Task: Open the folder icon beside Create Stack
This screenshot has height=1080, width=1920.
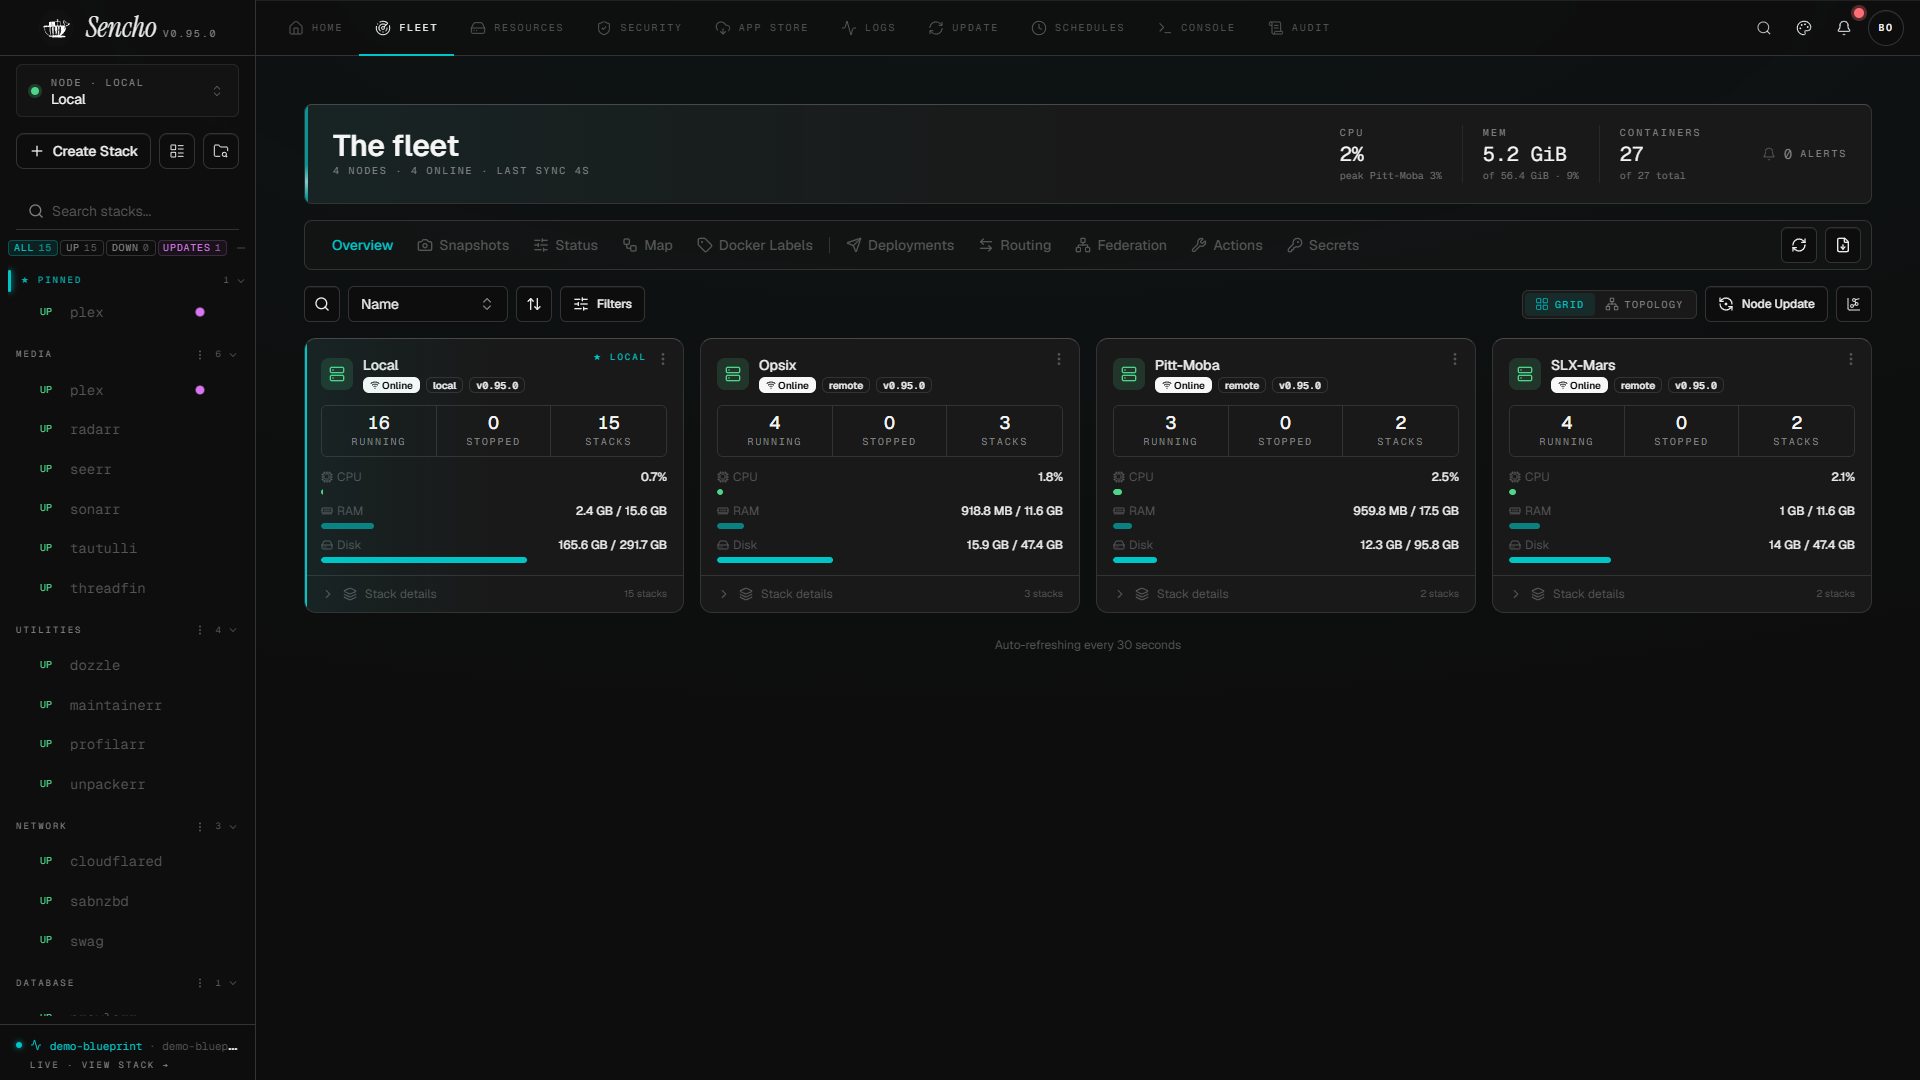Action: pos(221,151)
